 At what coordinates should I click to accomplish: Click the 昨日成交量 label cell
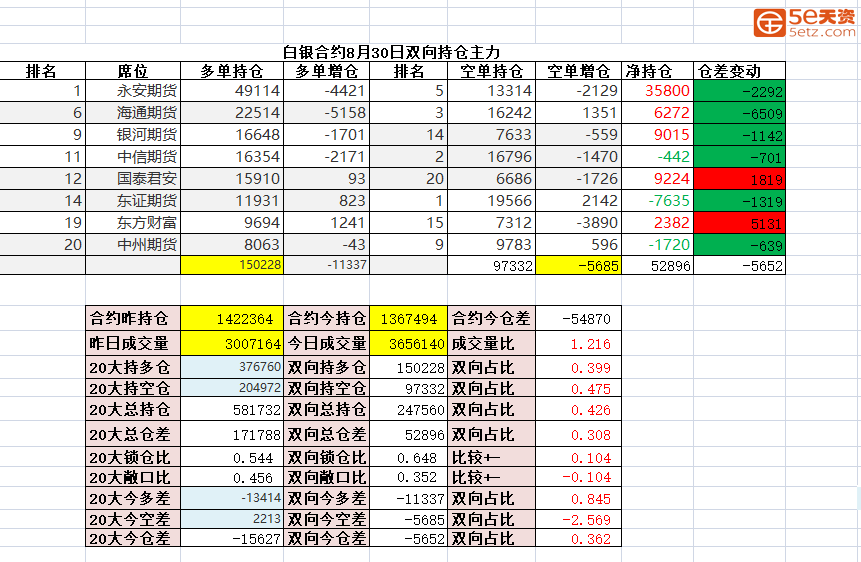click(x=133, y=343)
